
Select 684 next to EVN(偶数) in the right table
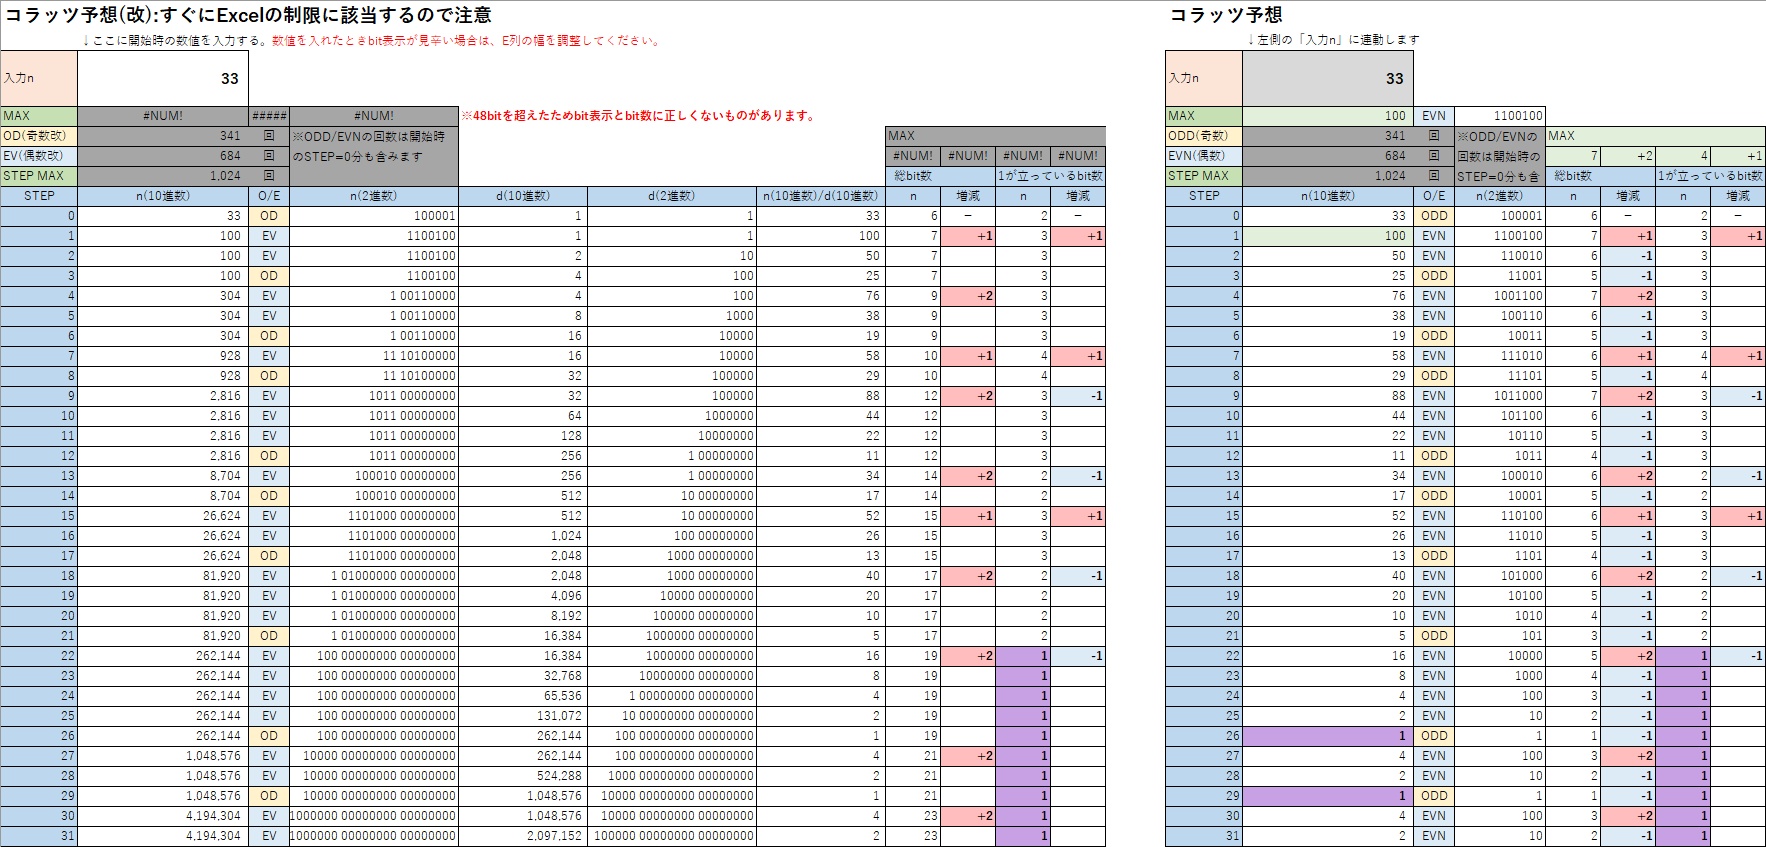click(x=1328, y=156)
